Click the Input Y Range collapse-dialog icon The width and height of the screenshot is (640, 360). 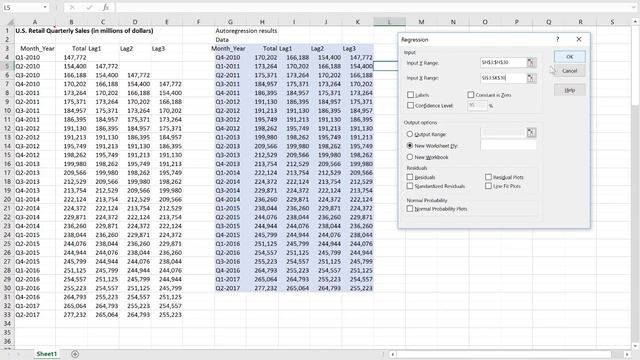(x=531, y=62)
